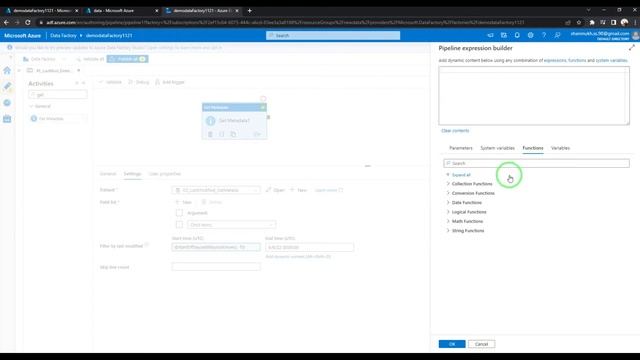640x360 pixels.
Task: Open the Monitor hub icon
Action: [7, 102]
